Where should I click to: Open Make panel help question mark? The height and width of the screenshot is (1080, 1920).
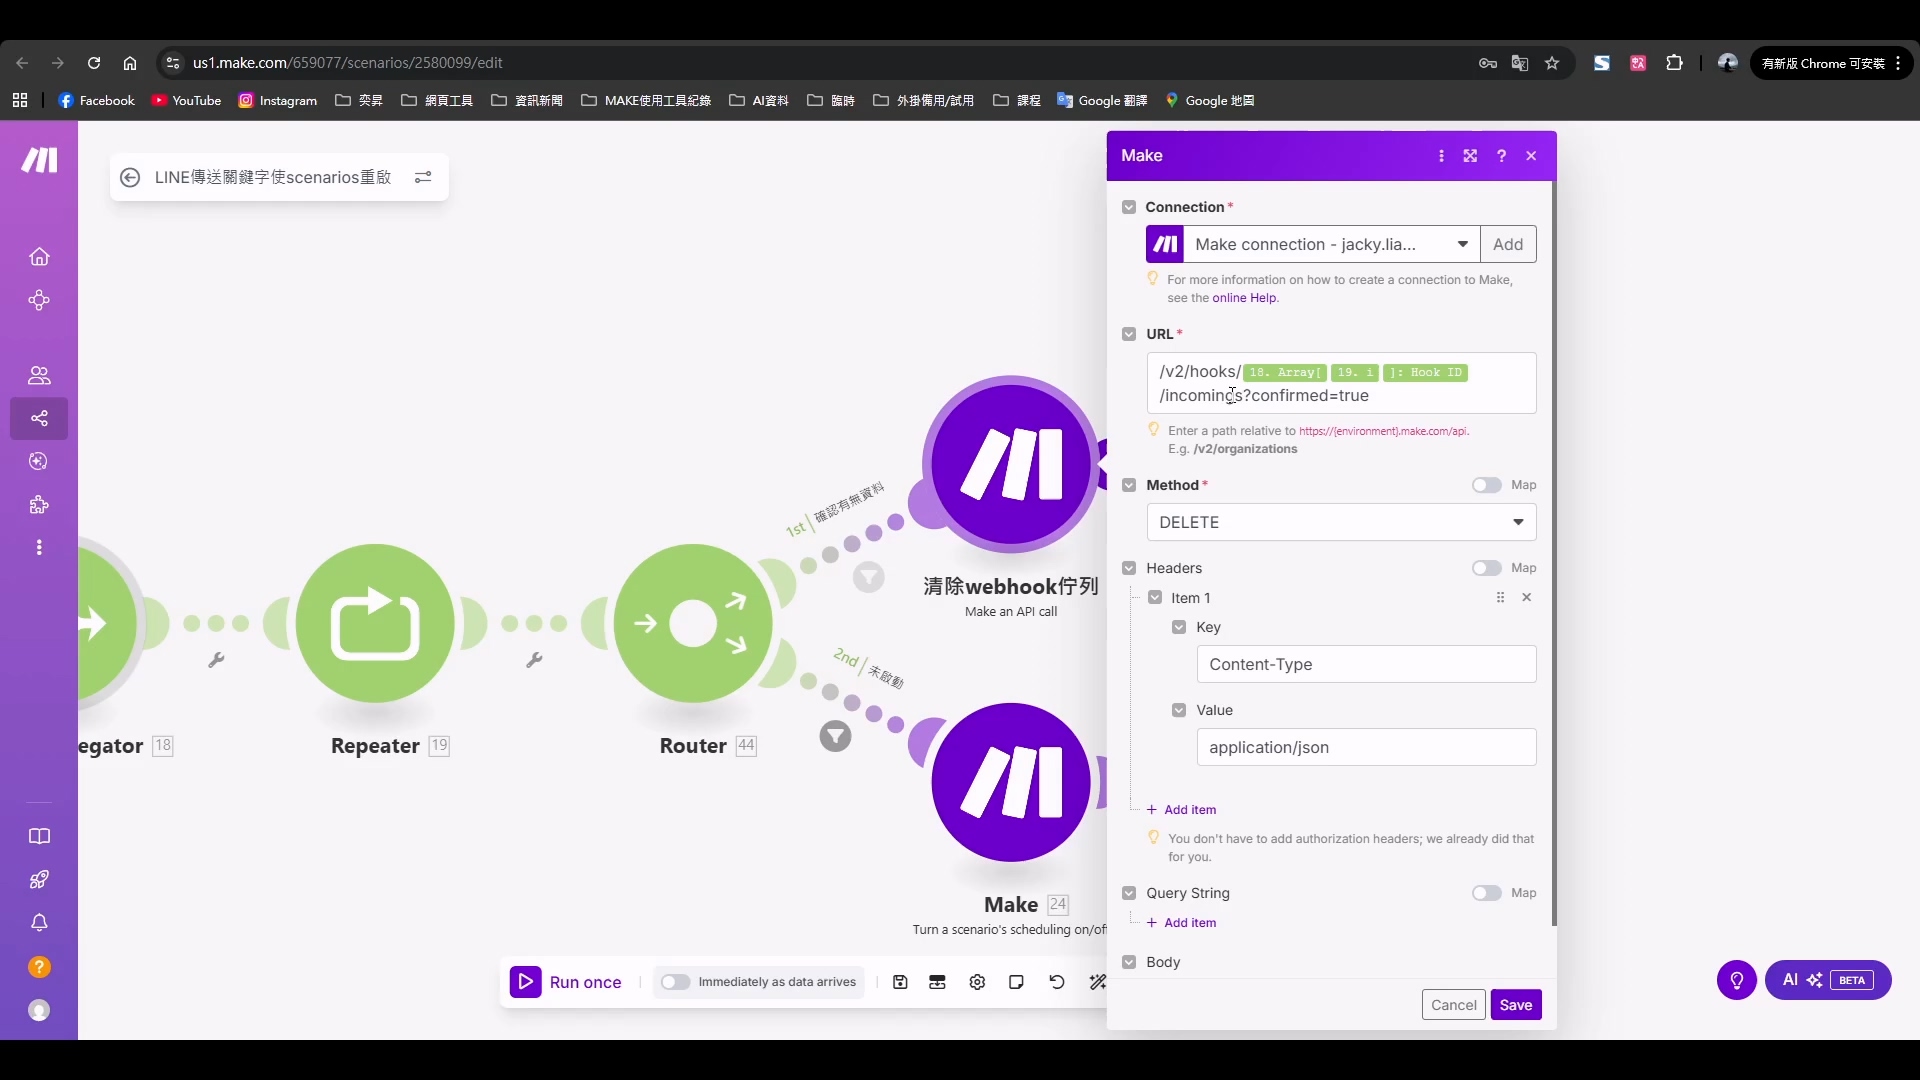coord(1501,156)
